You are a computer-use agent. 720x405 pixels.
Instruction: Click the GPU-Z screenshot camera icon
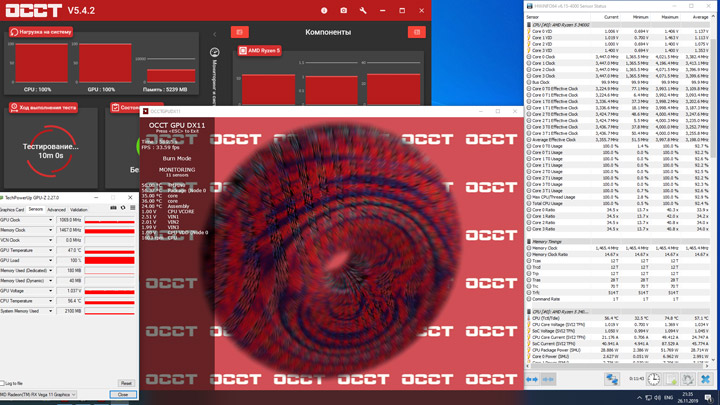coord(113,208)
